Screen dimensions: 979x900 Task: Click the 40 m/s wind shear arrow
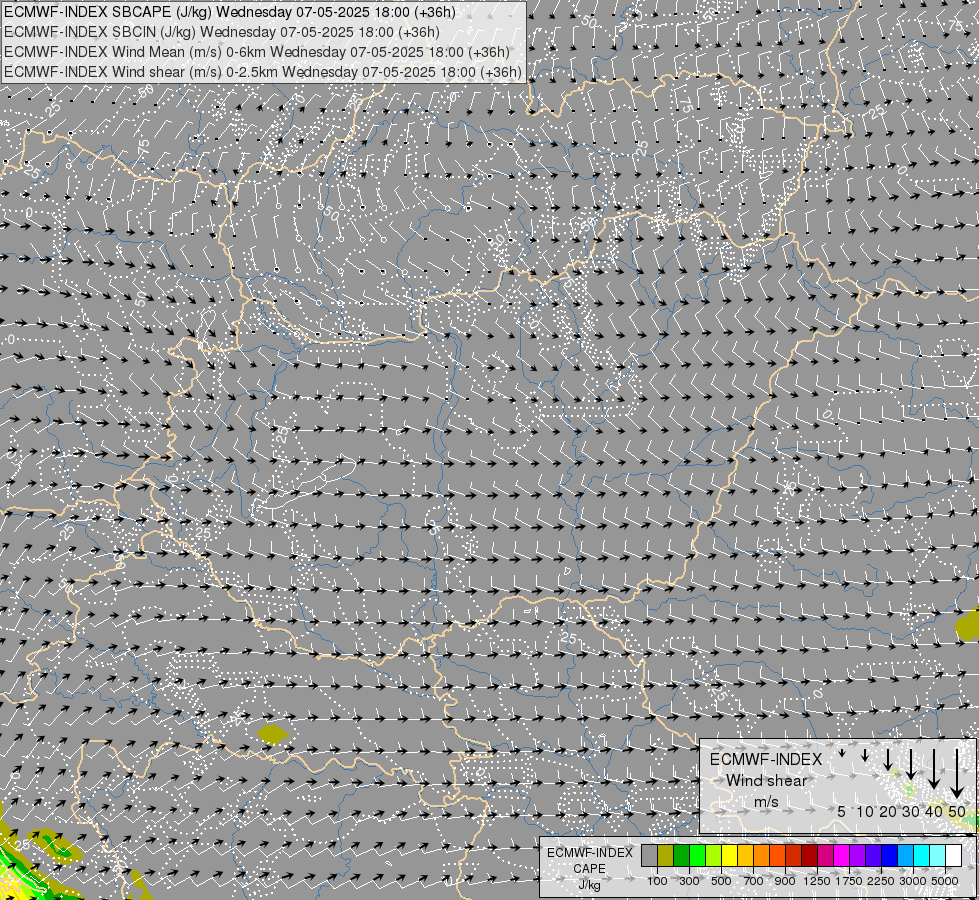click(934, 769)
